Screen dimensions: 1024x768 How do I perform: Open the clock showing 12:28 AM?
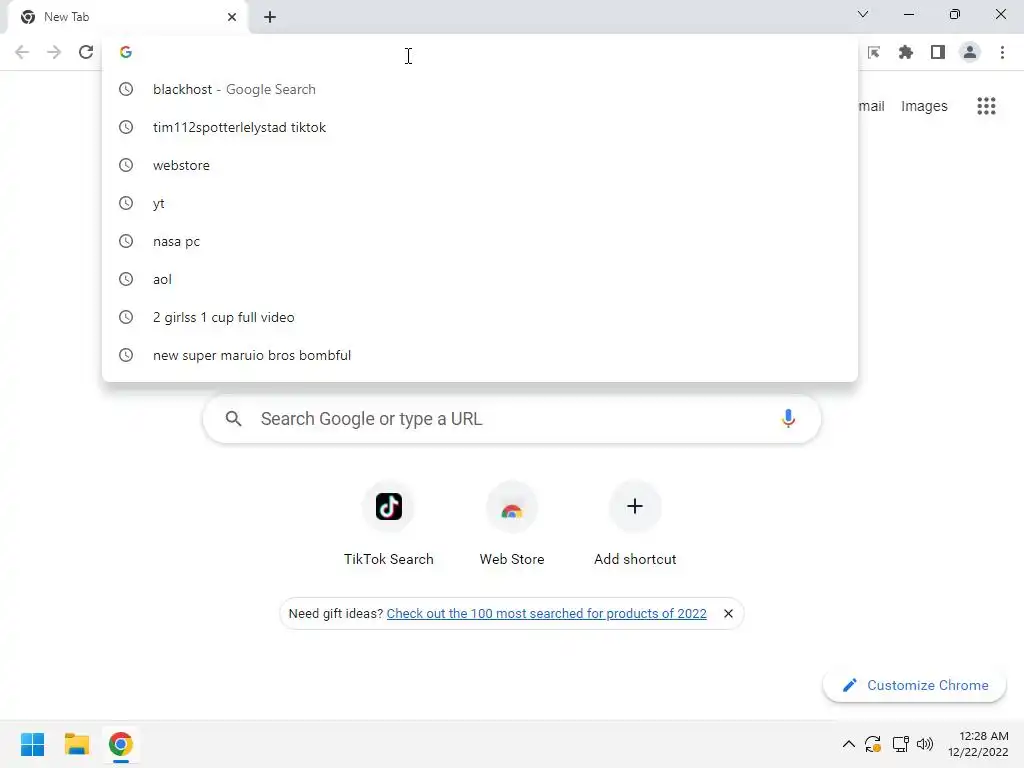tap(978, 744)
